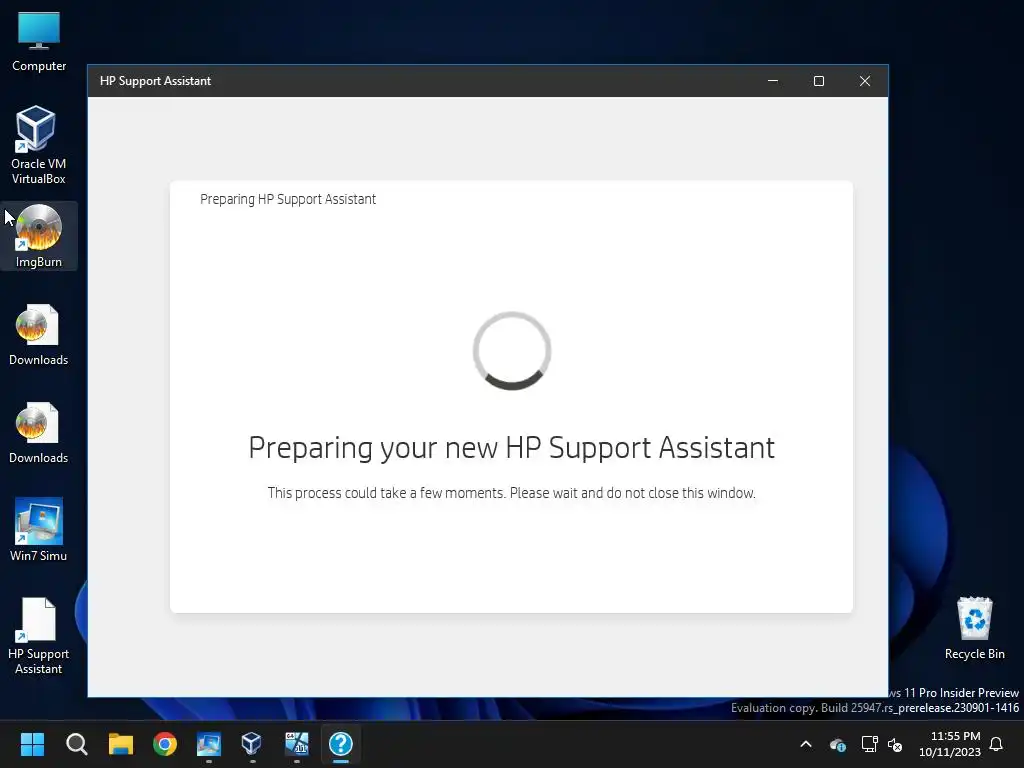
Task: Switch to taskbar app right of VirtualBox
Action: pos(296,744)
